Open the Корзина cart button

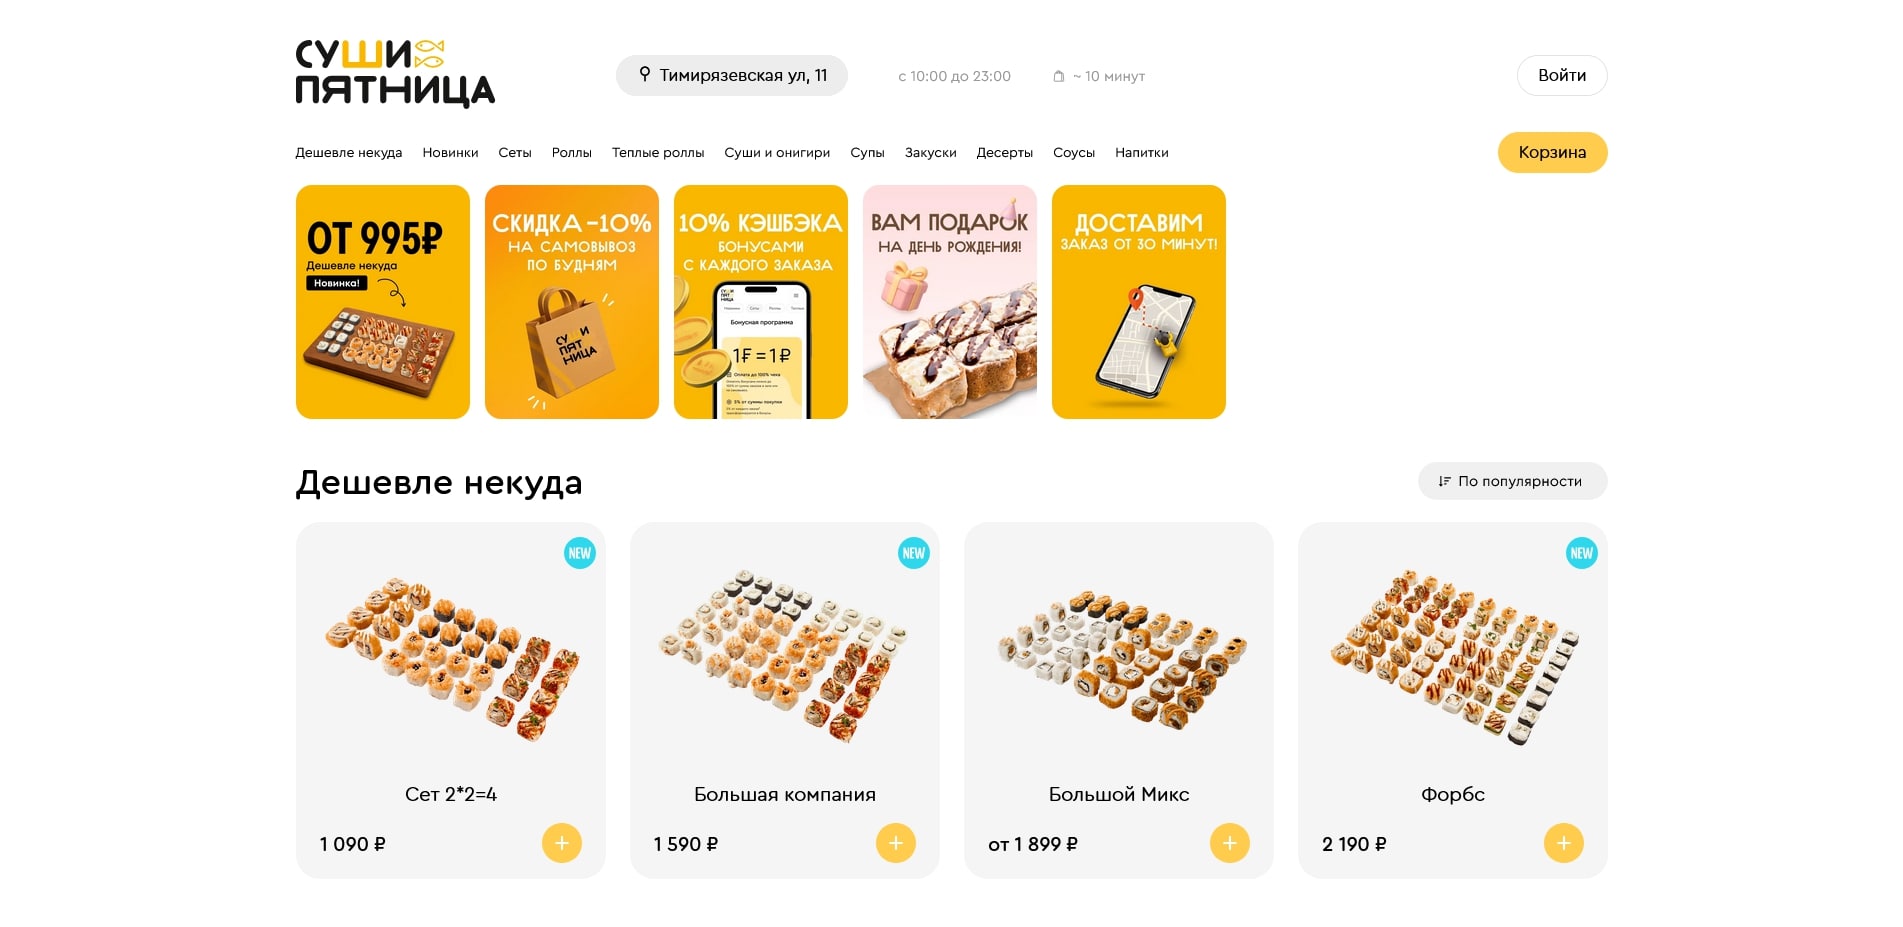coord(1552,152)
